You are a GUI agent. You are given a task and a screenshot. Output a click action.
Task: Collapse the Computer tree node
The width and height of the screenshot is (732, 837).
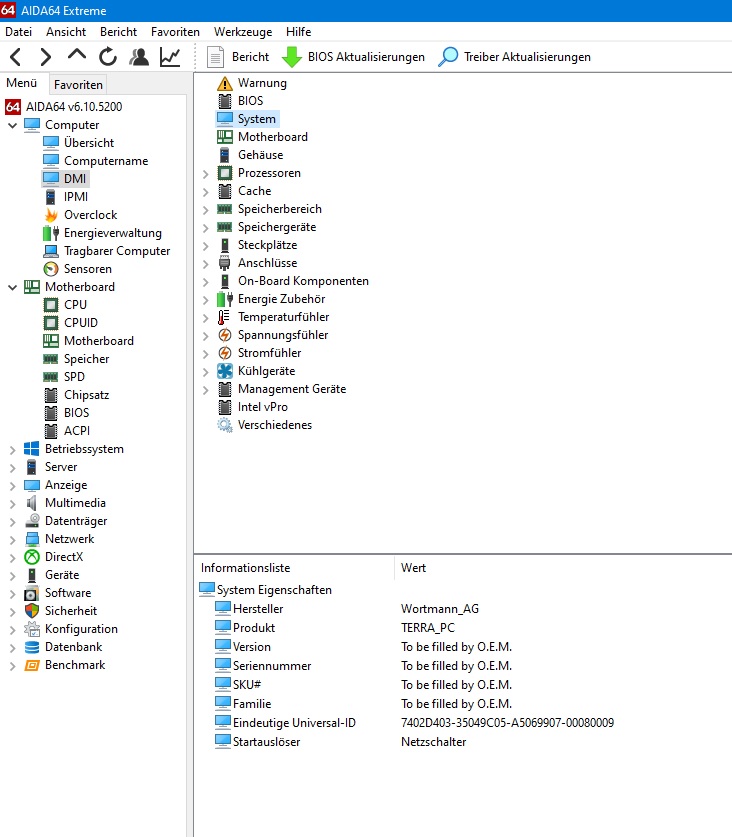tap(13, 125)
